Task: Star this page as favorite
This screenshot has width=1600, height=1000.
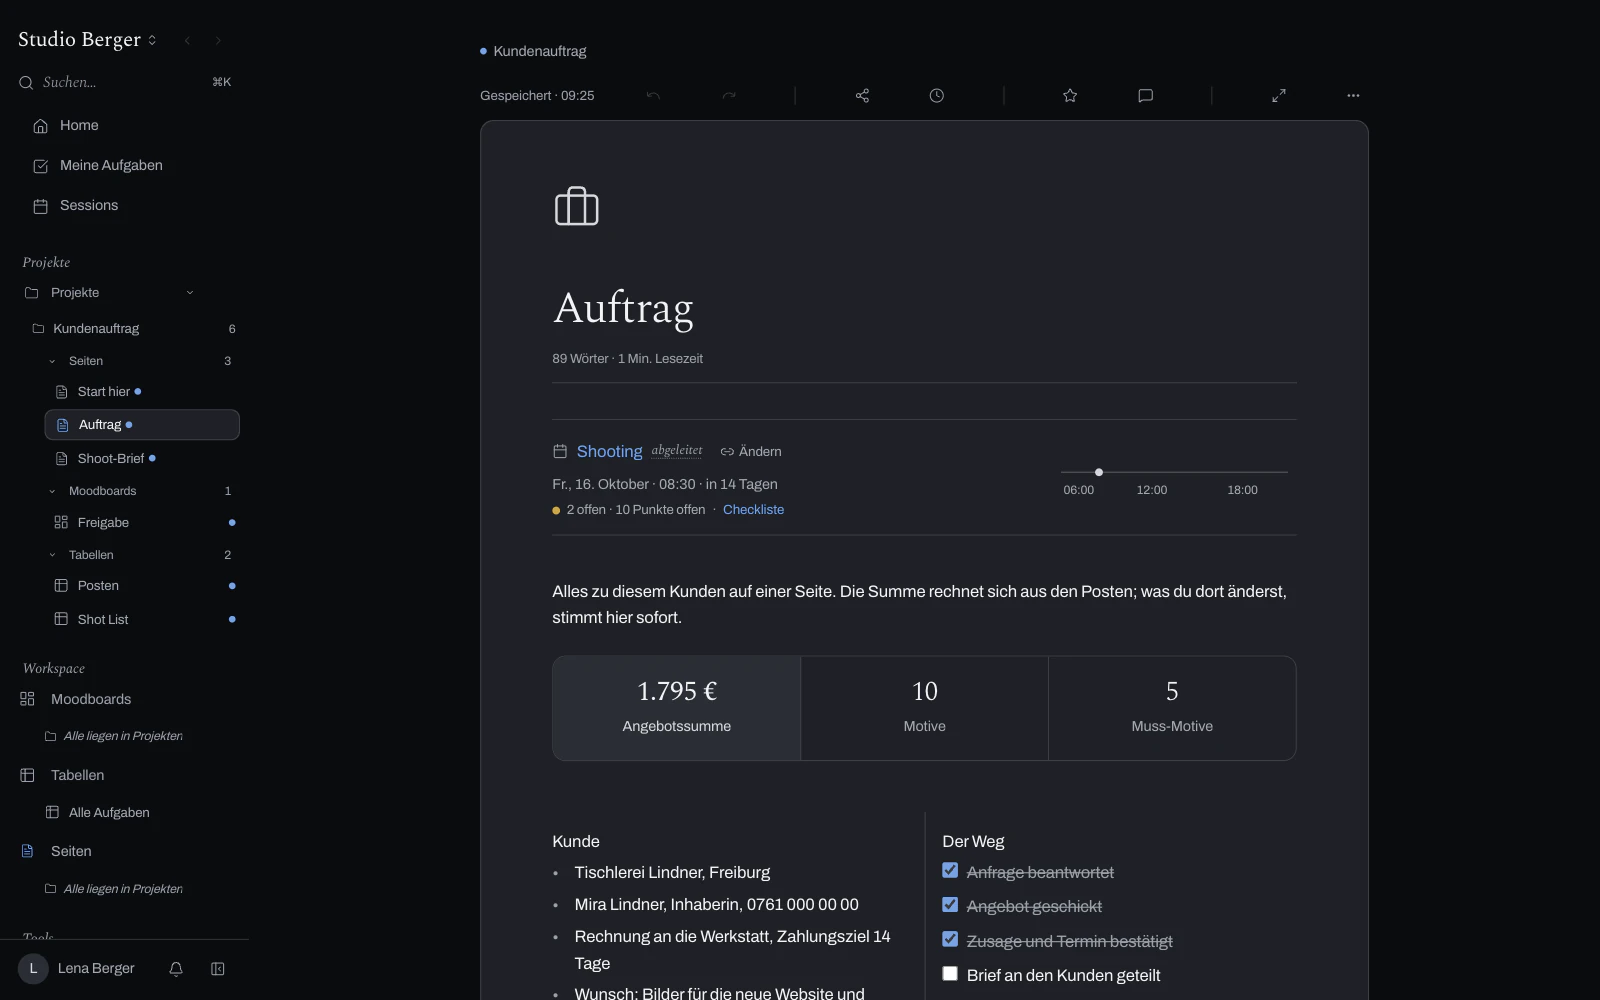Action: [1070, 96]
